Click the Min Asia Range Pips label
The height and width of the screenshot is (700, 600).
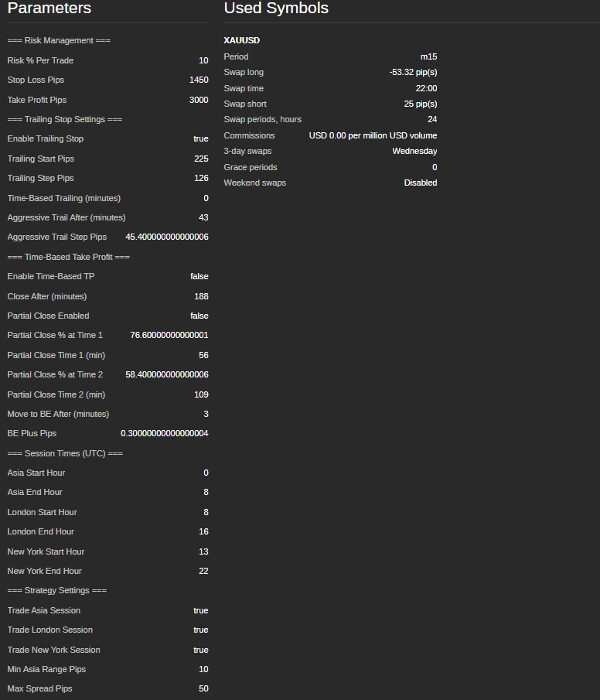coord(46,669)
